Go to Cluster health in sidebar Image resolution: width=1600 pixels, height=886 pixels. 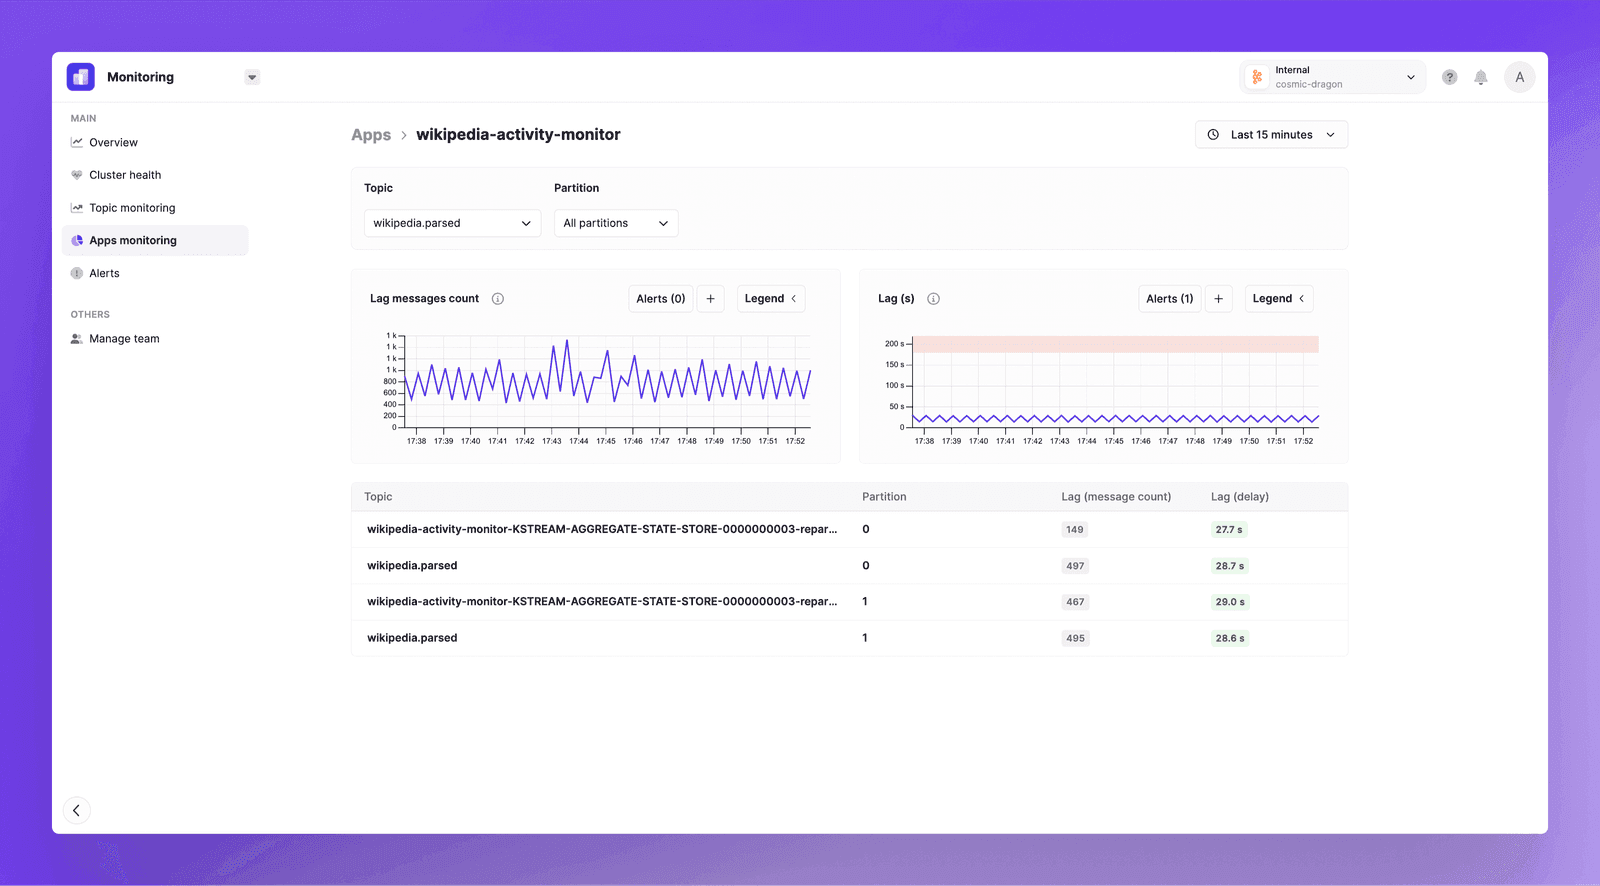125,175
